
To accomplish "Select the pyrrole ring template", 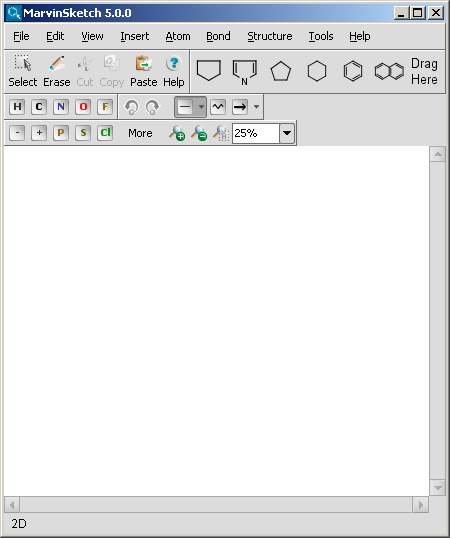I will 244,72.
